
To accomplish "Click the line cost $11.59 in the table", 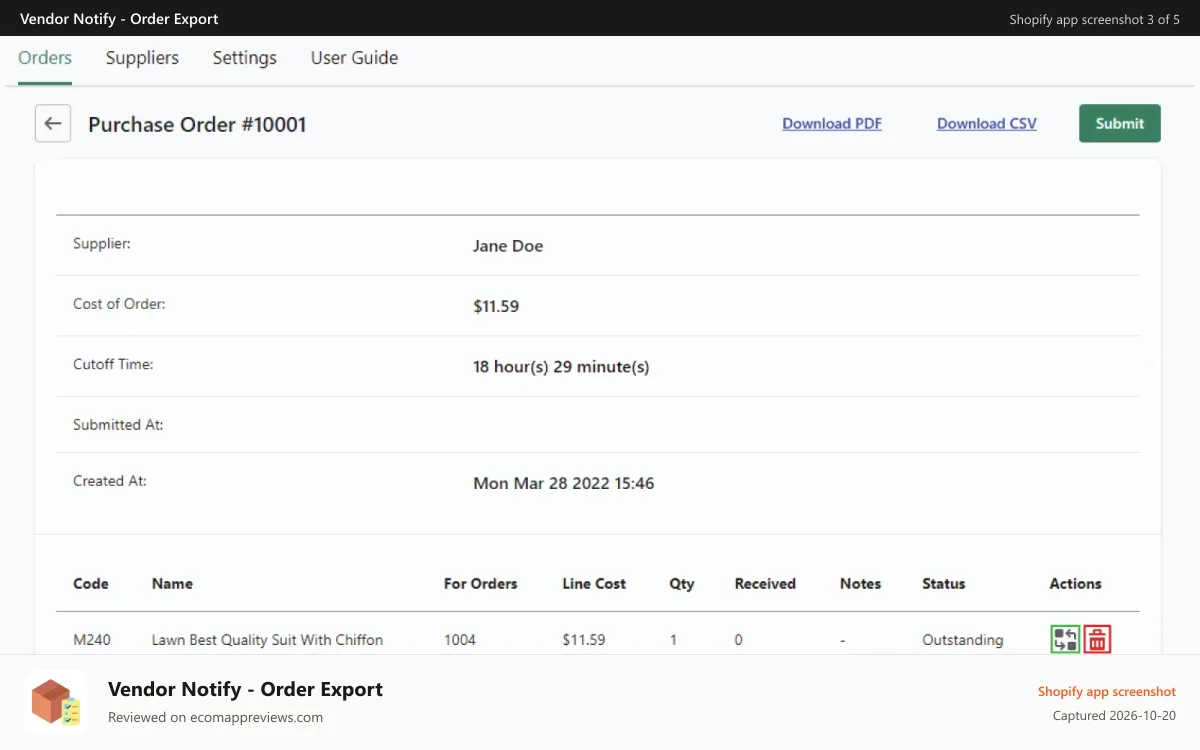I will [584, 639].
